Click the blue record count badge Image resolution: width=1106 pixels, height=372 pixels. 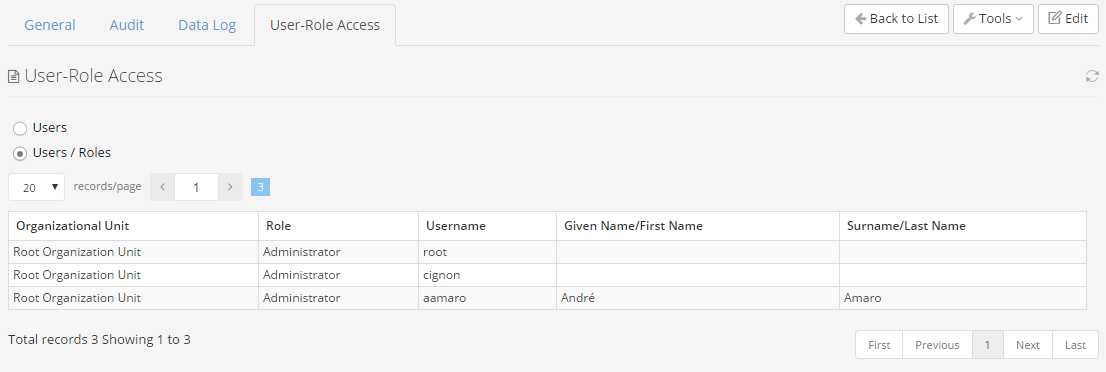point(260,187)
